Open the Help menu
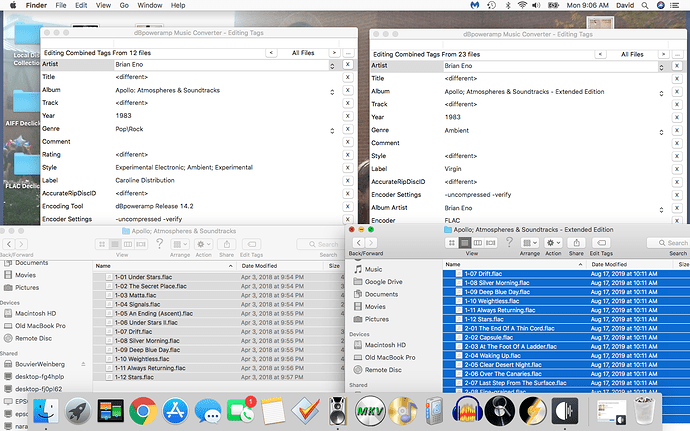 pyautogui.click(x=178, y=5)
